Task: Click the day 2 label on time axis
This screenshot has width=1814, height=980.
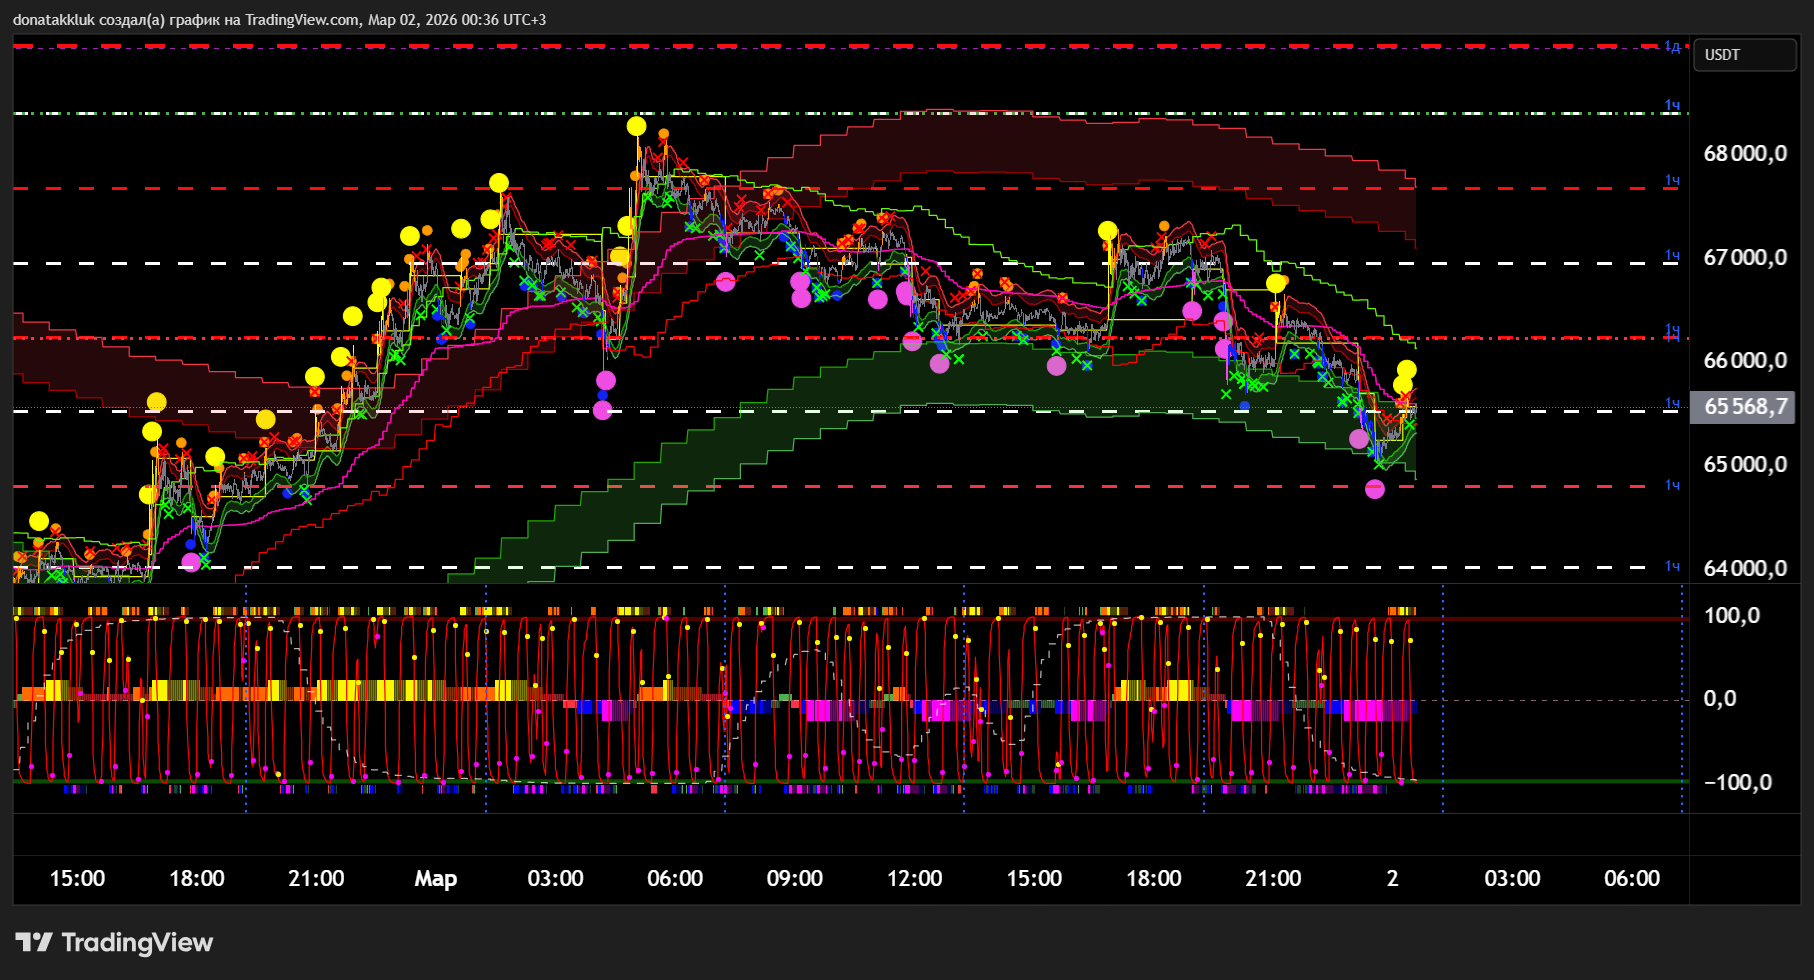Action: [x=1392, y=879]
